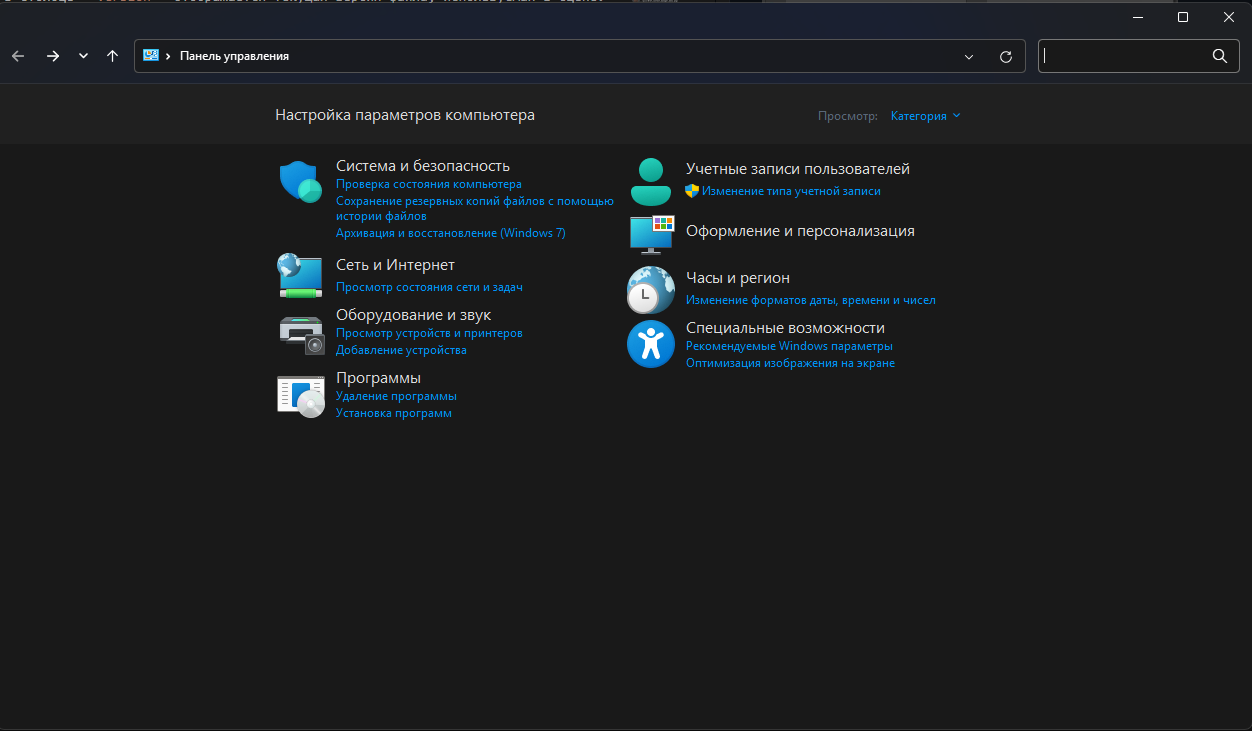Open recent locations chevron next to forward
Screen dimensions: 1252x731
pyautogui.click(x=83, y=57)
